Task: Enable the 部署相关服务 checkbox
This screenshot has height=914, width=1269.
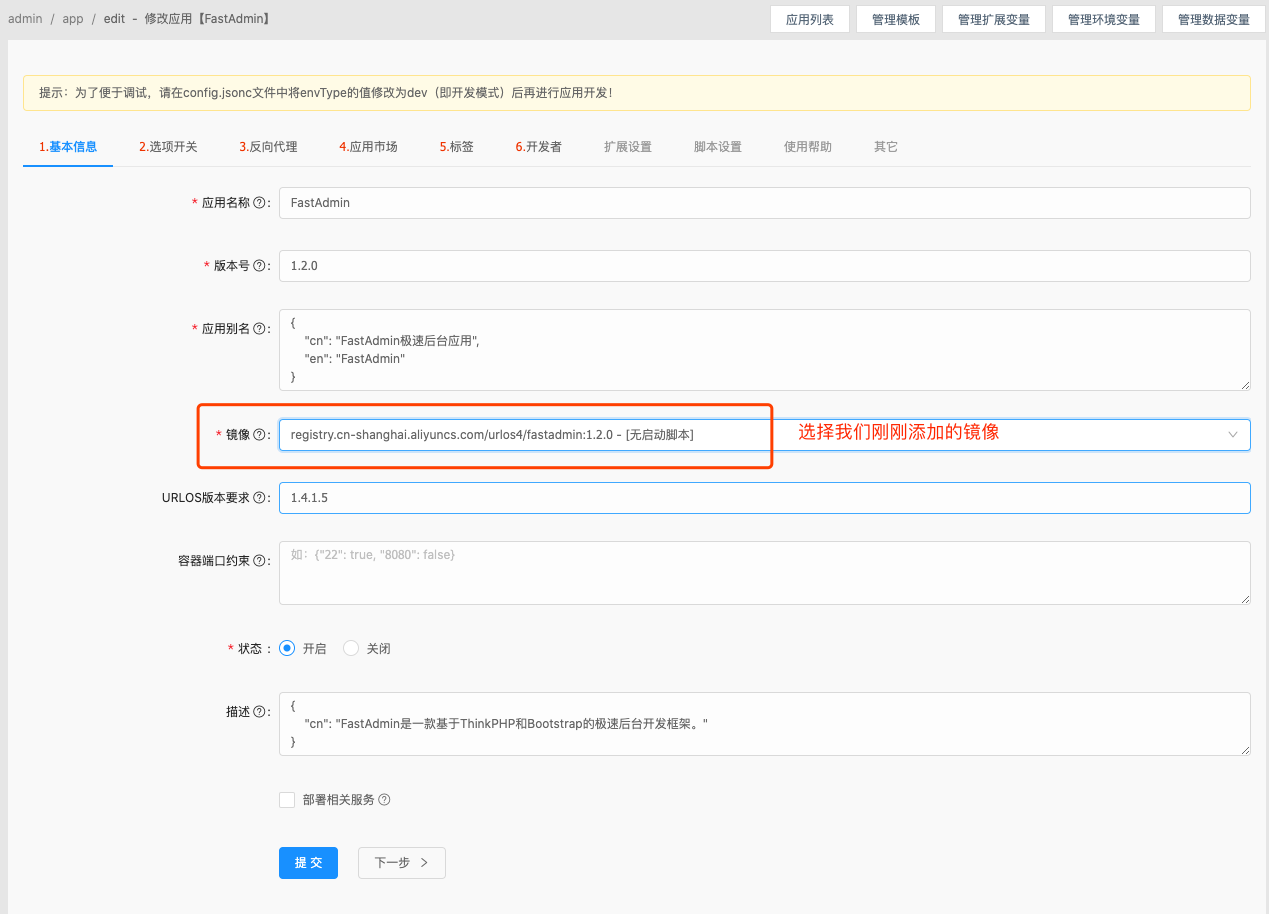Action: tap(287, 799)
